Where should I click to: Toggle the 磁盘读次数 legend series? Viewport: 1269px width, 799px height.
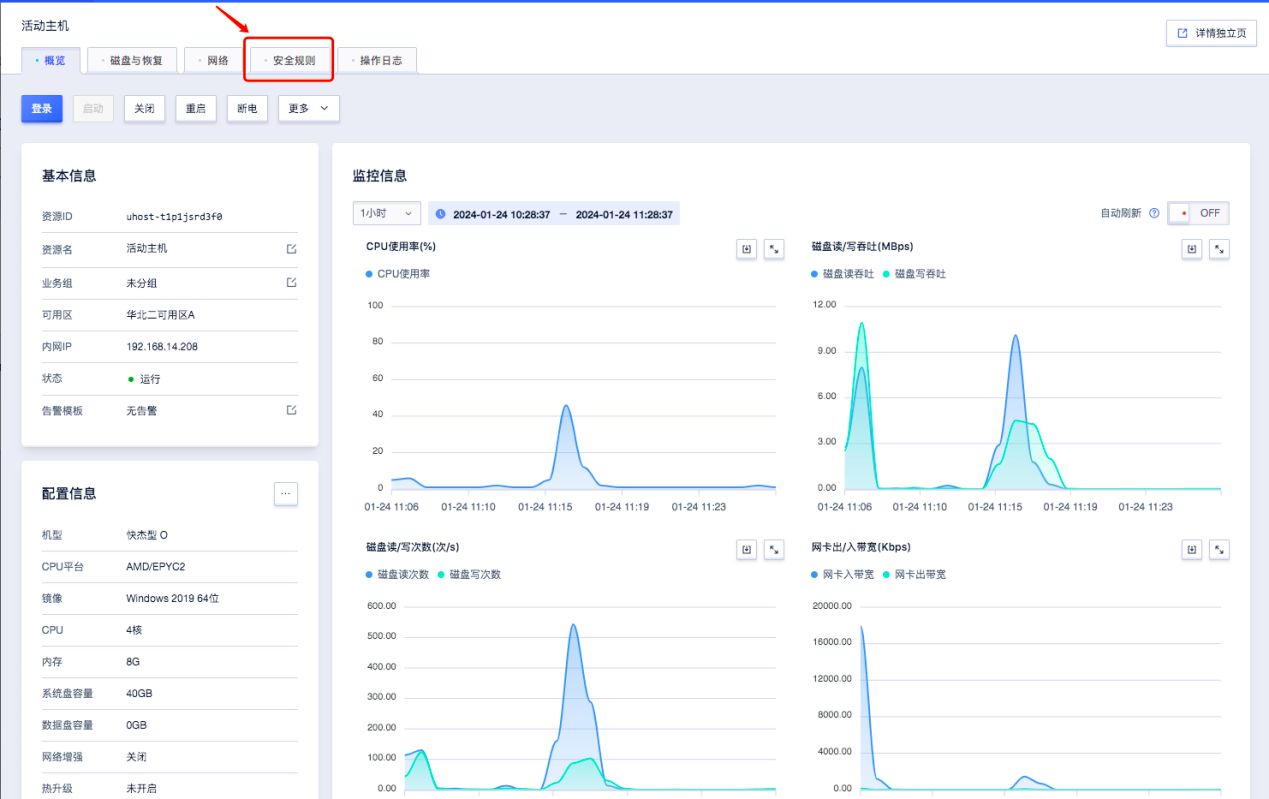tap(398, 574)
